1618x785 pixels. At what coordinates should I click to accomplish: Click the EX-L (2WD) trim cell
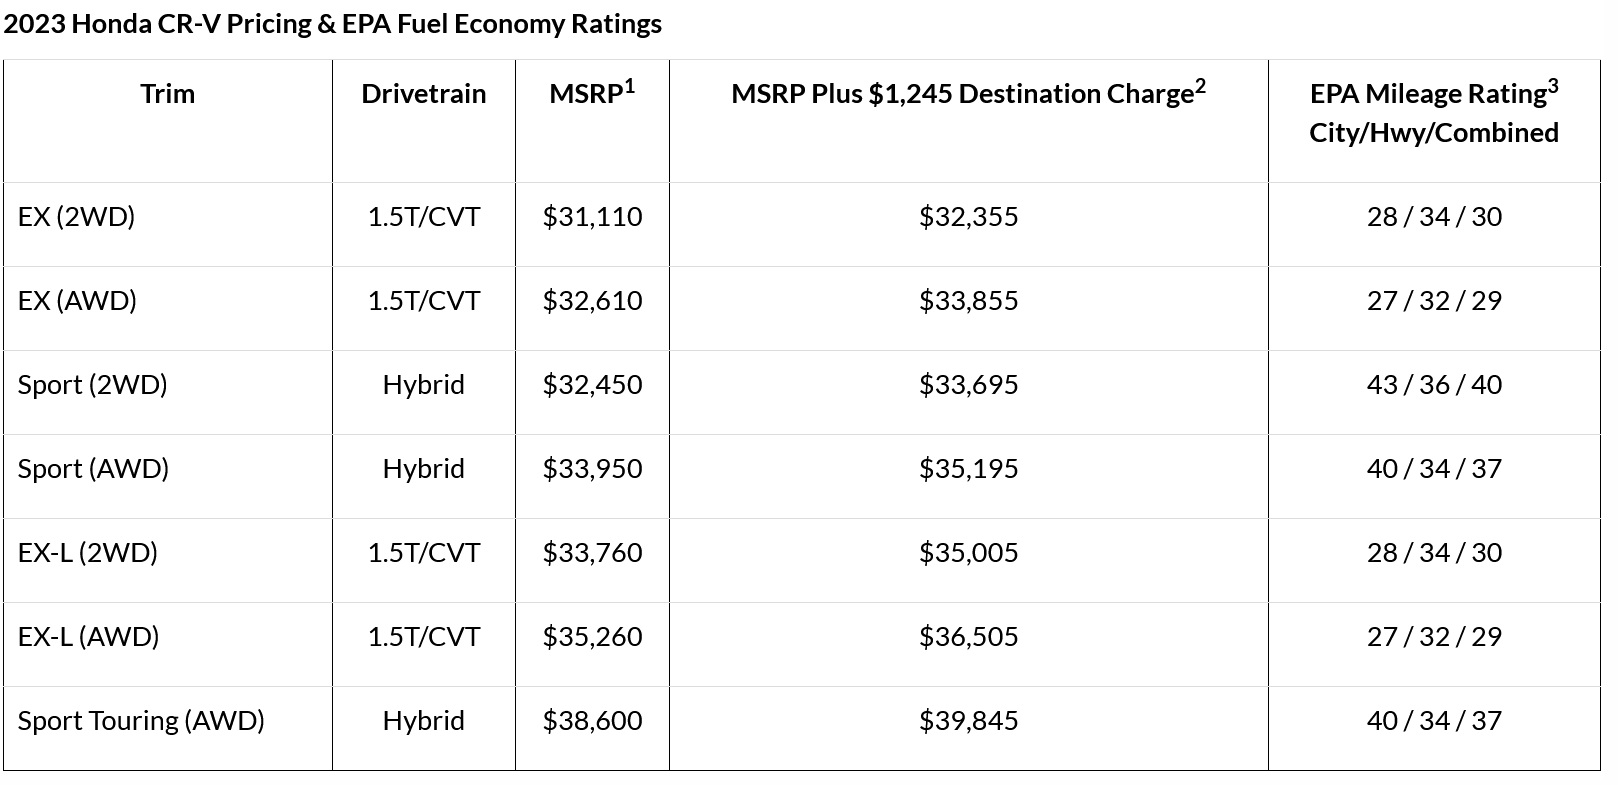pos(87,553)
